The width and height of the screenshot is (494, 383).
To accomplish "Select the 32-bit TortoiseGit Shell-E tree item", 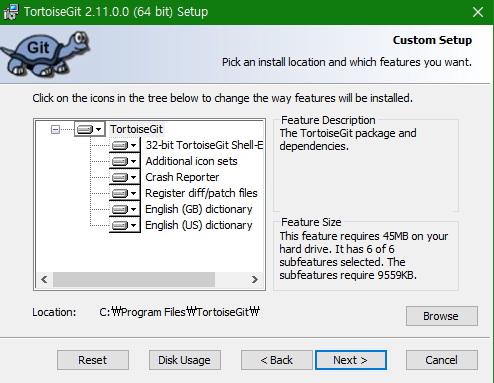I will point(204,145).
